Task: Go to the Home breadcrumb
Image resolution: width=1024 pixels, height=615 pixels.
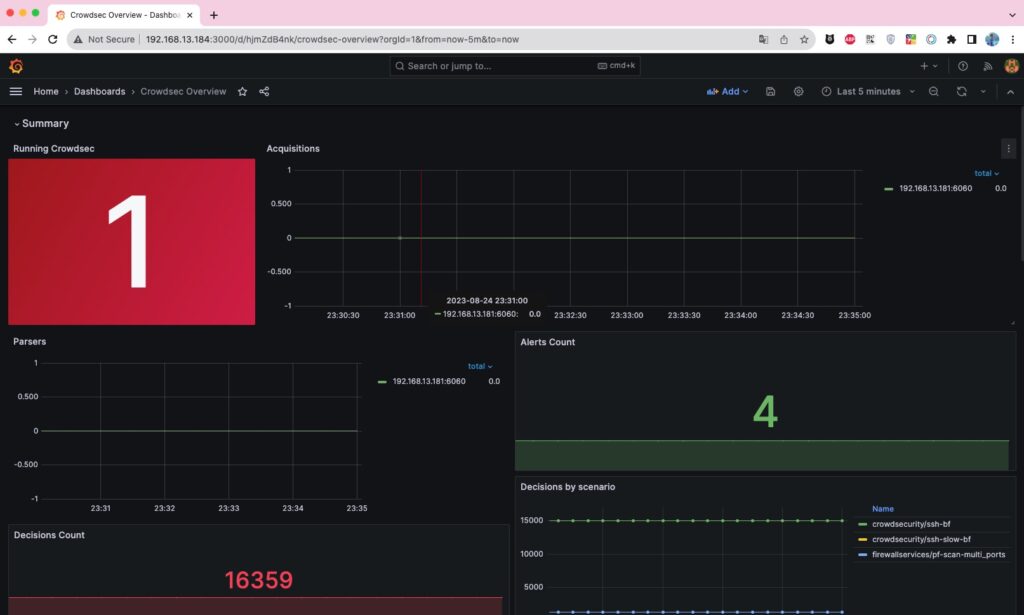Action: pos(46,91)
